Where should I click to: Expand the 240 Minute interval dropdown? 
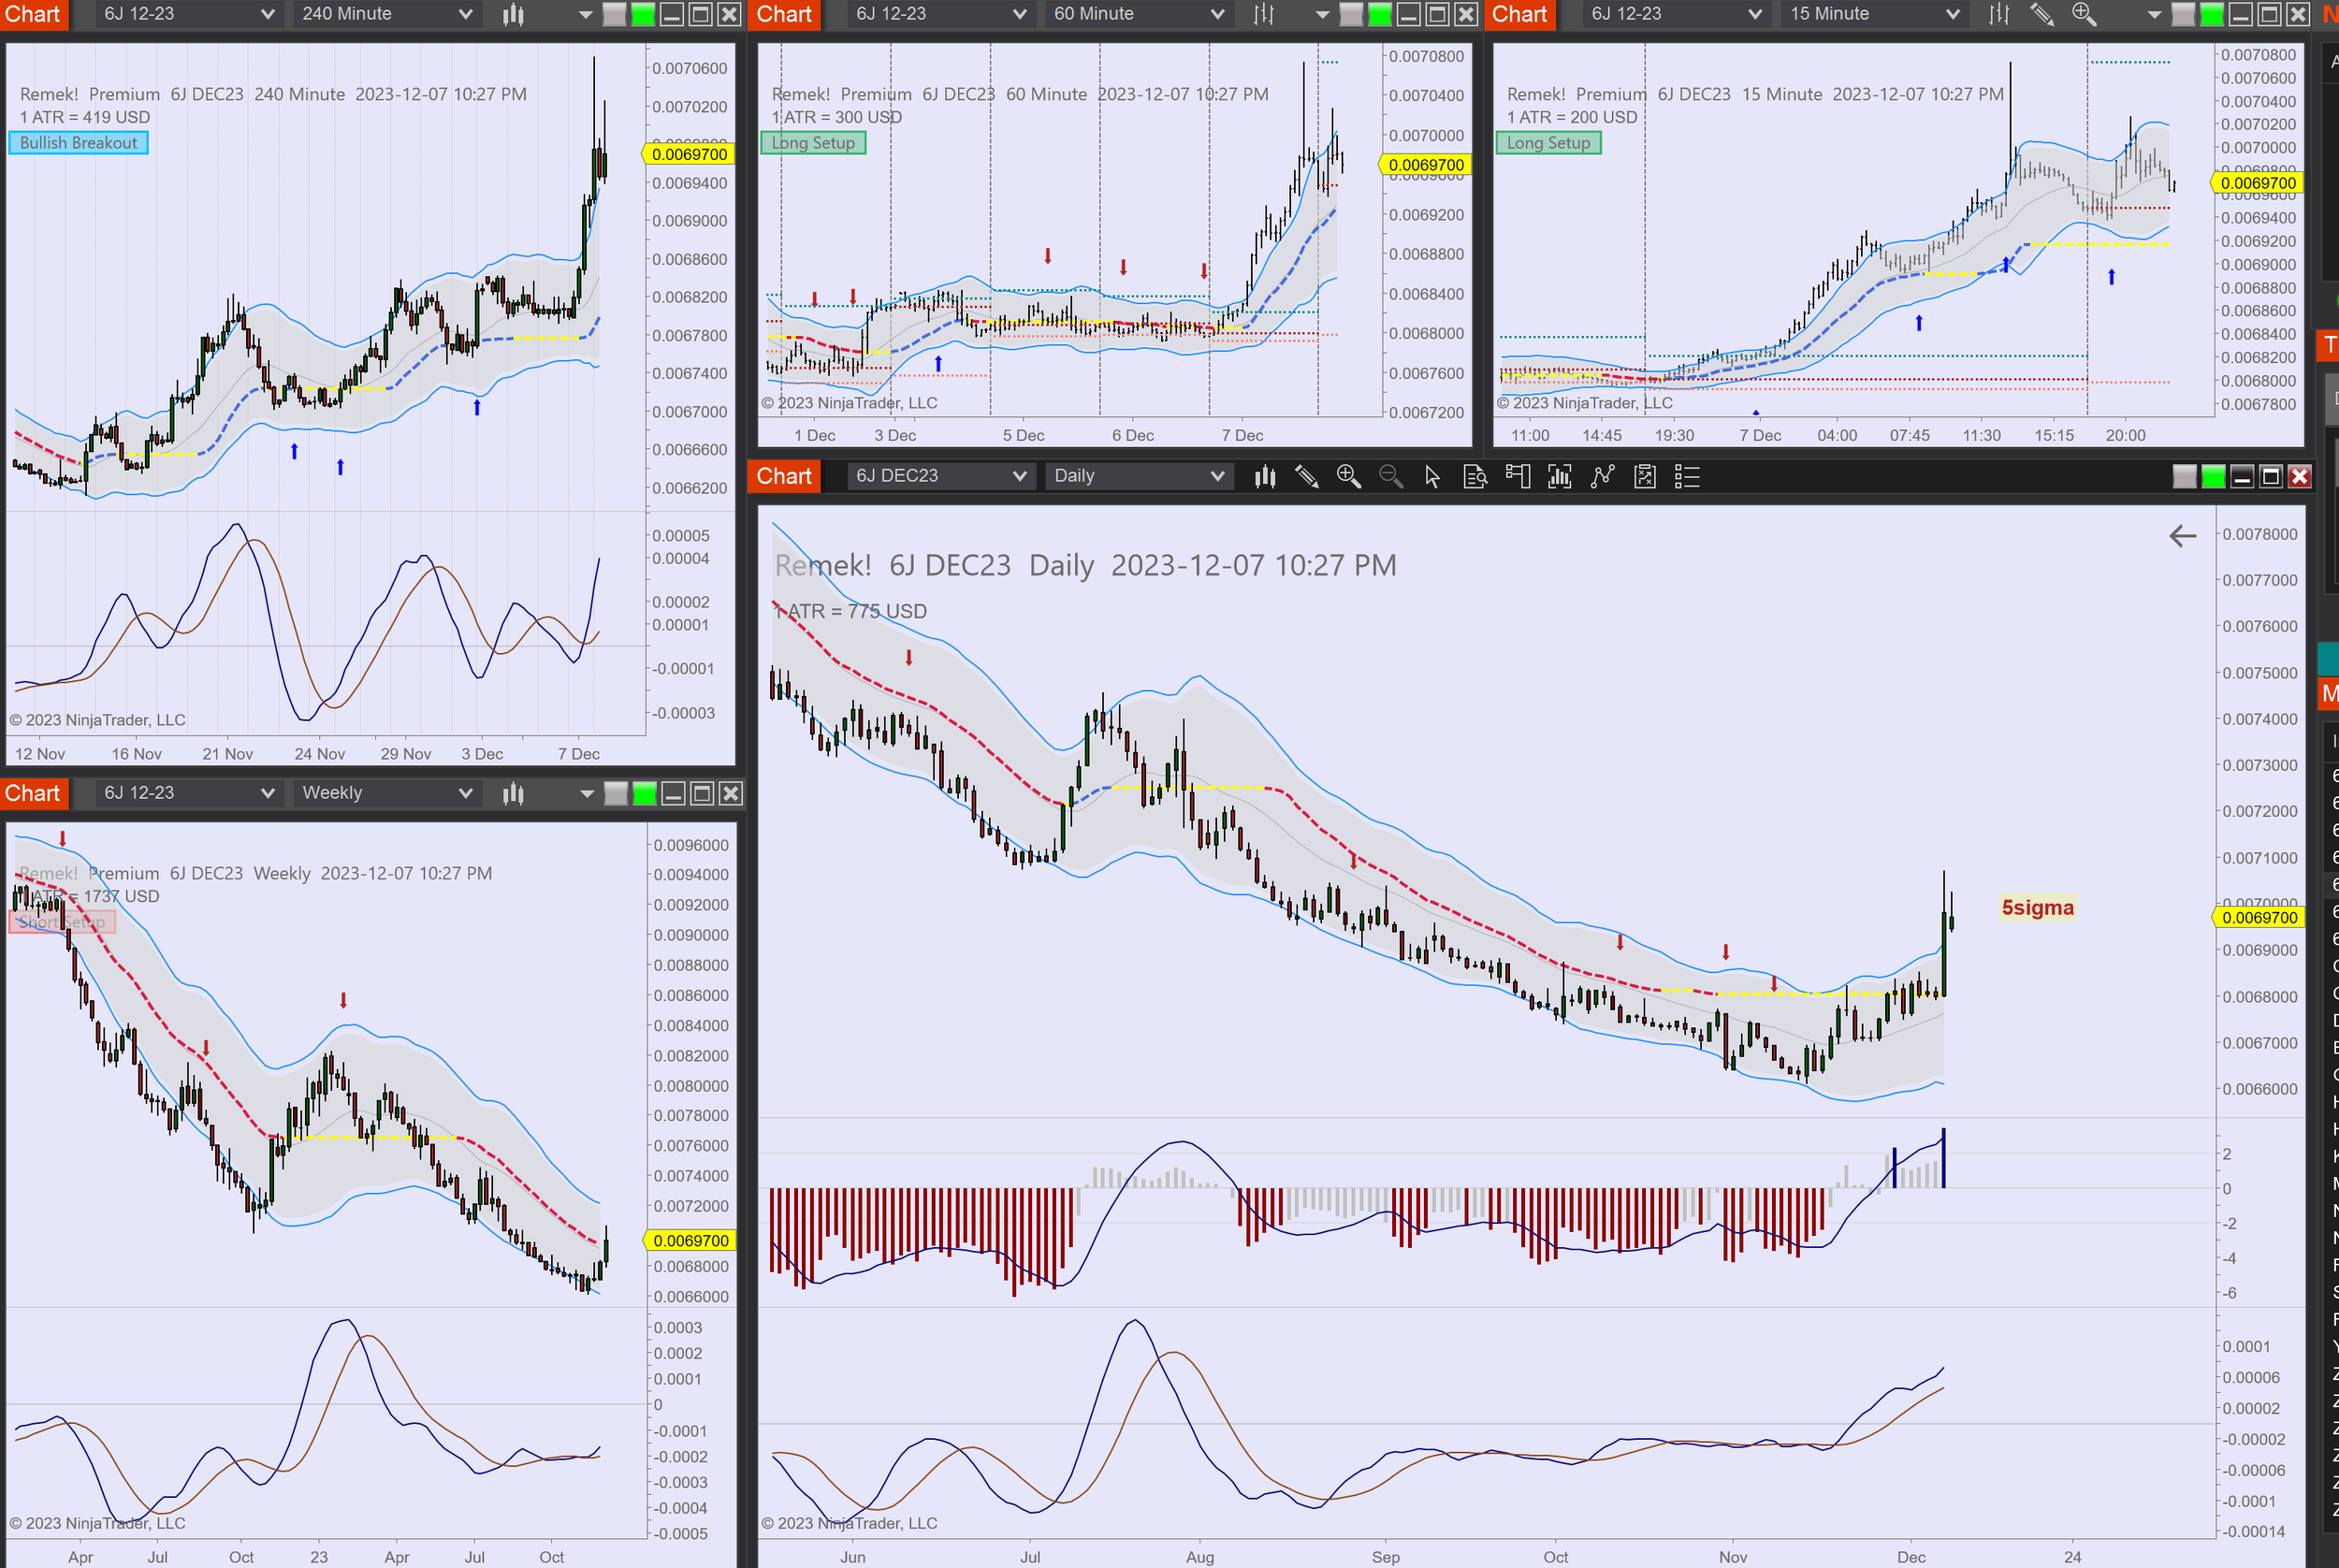point(386,14)
